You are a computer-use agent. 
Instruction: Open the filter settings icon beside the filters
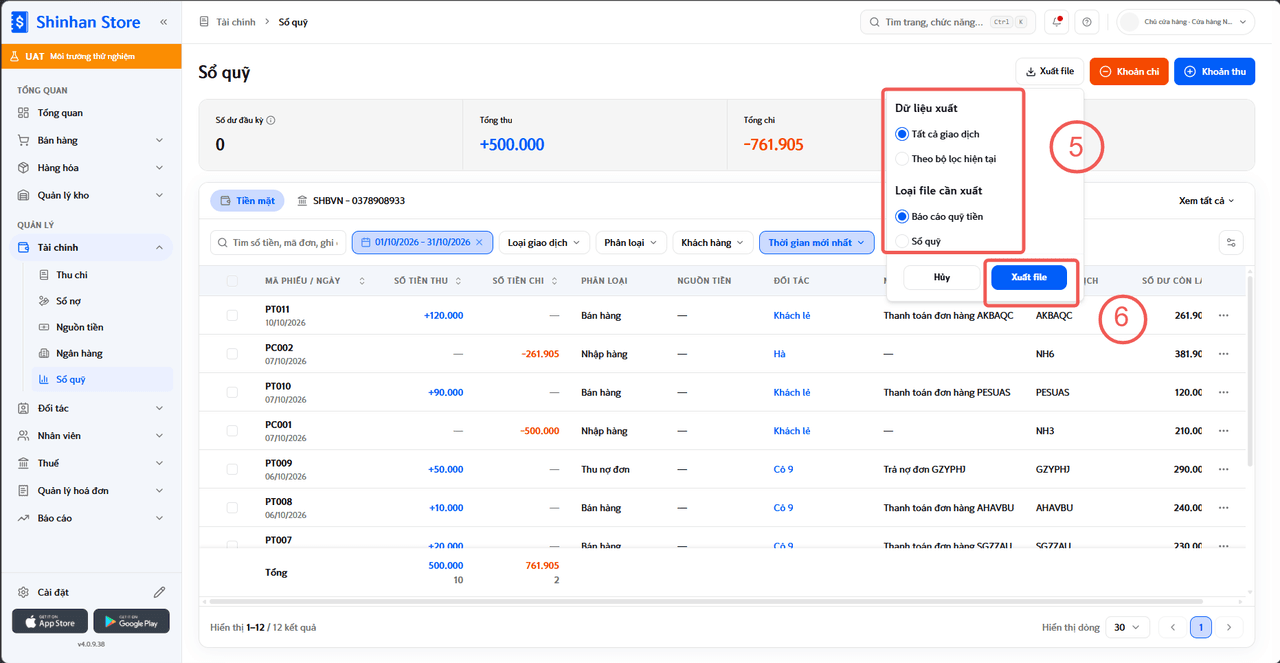(x=1233, y=242)
